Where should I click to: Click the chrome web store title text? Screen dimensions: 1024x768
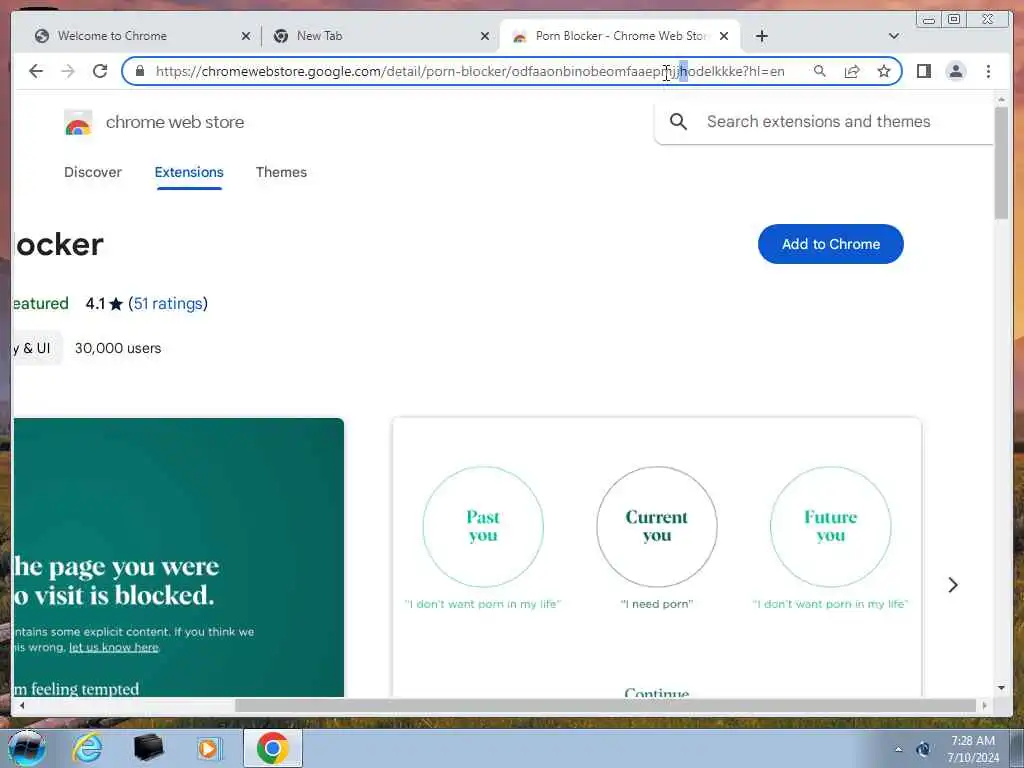pyautogui.click(x=175, y=122)
